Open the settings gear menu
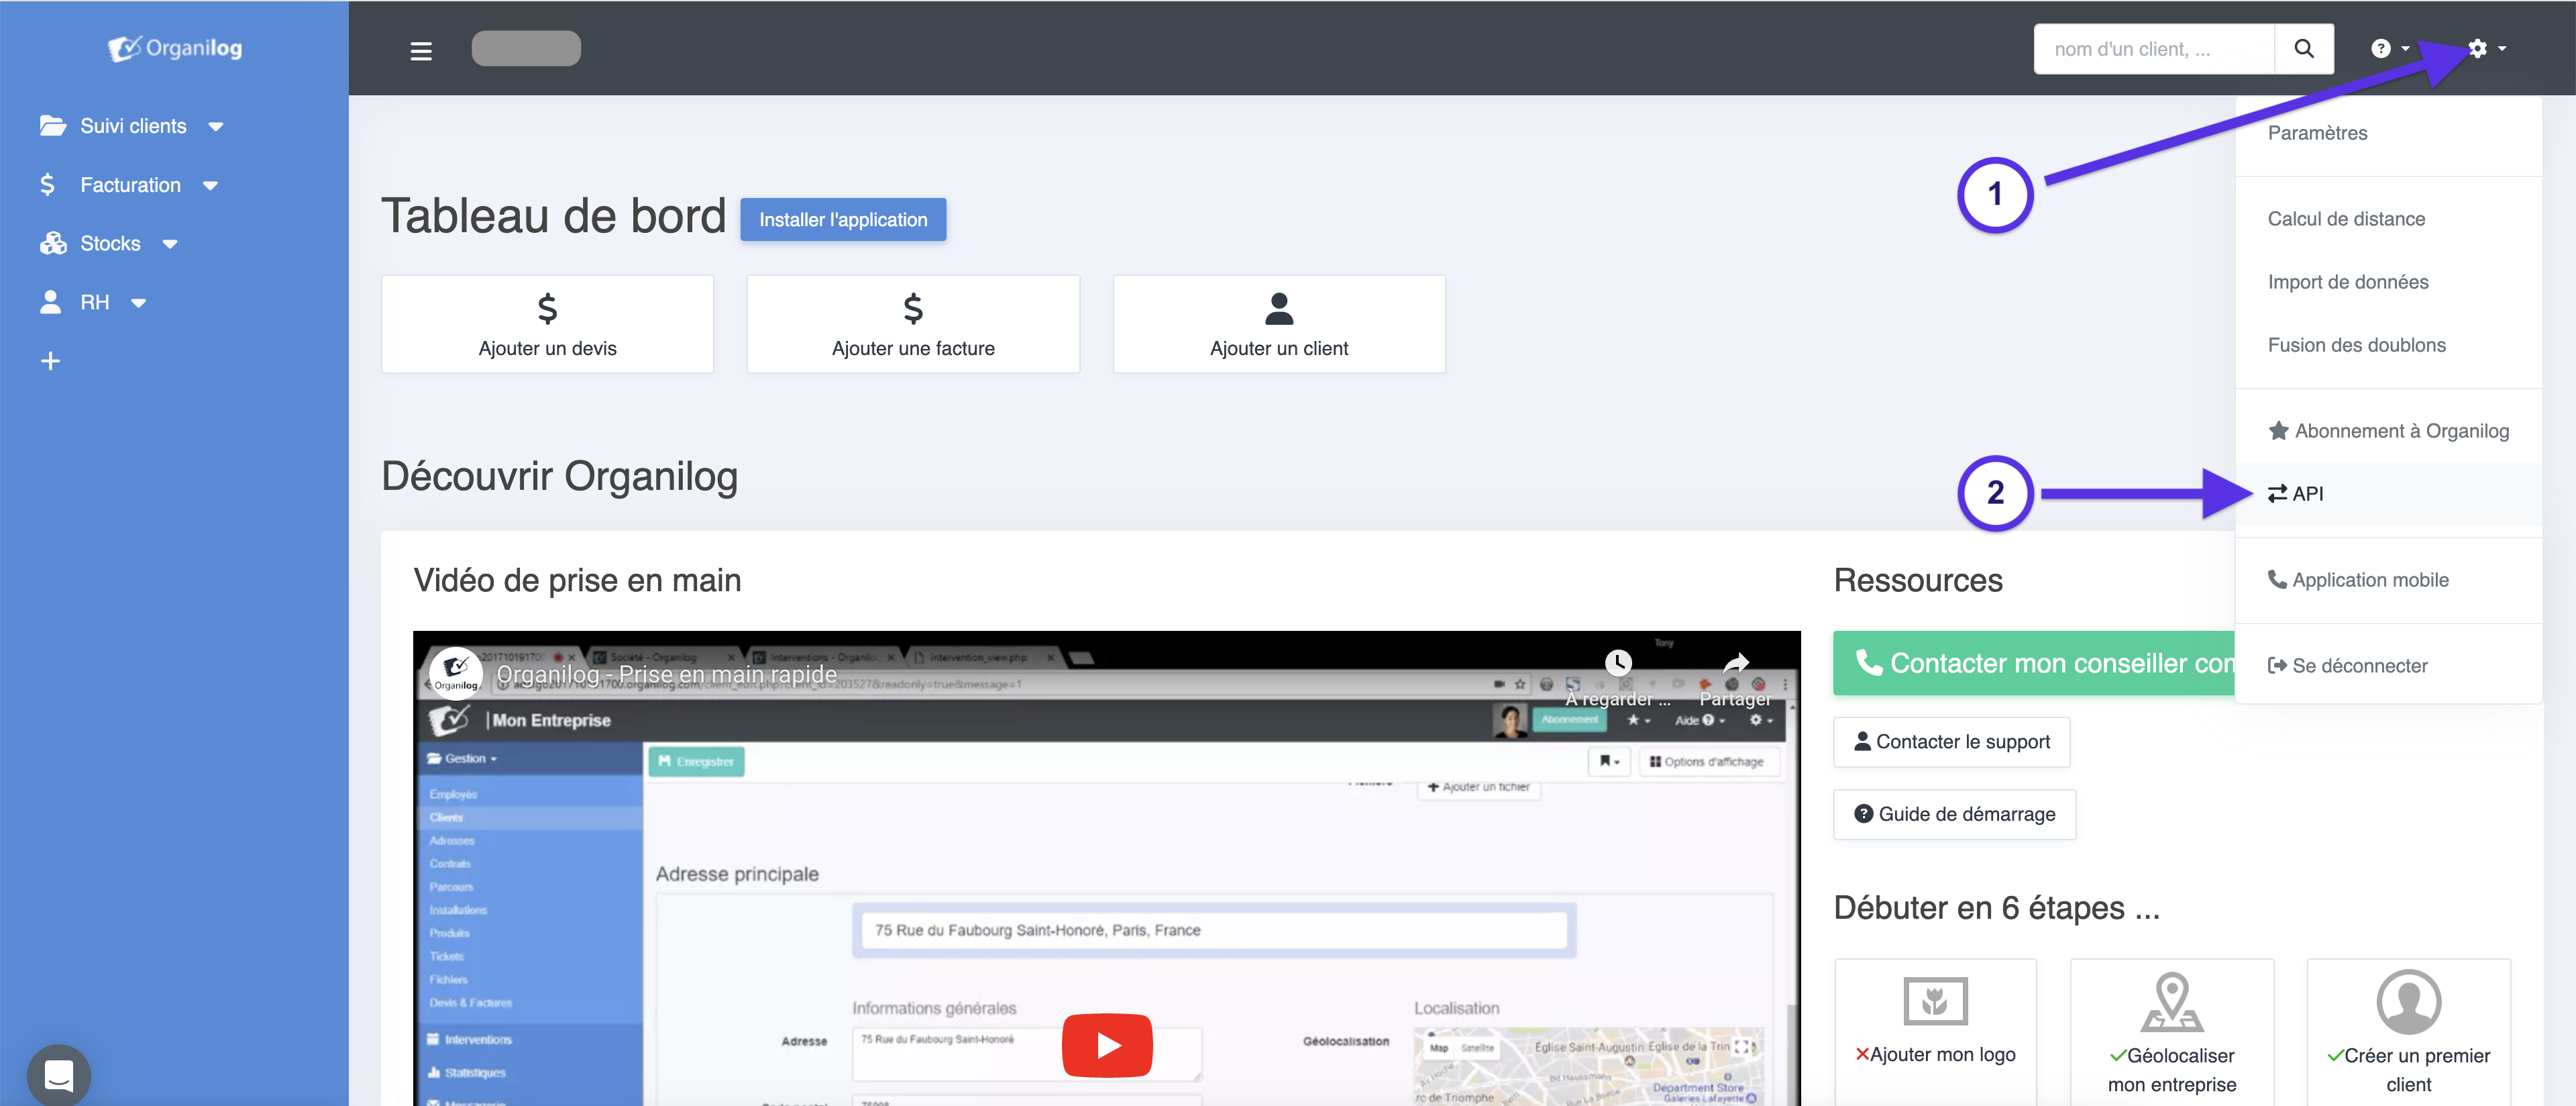The image size is (2576, 1106). click(x=2477, y=48)
